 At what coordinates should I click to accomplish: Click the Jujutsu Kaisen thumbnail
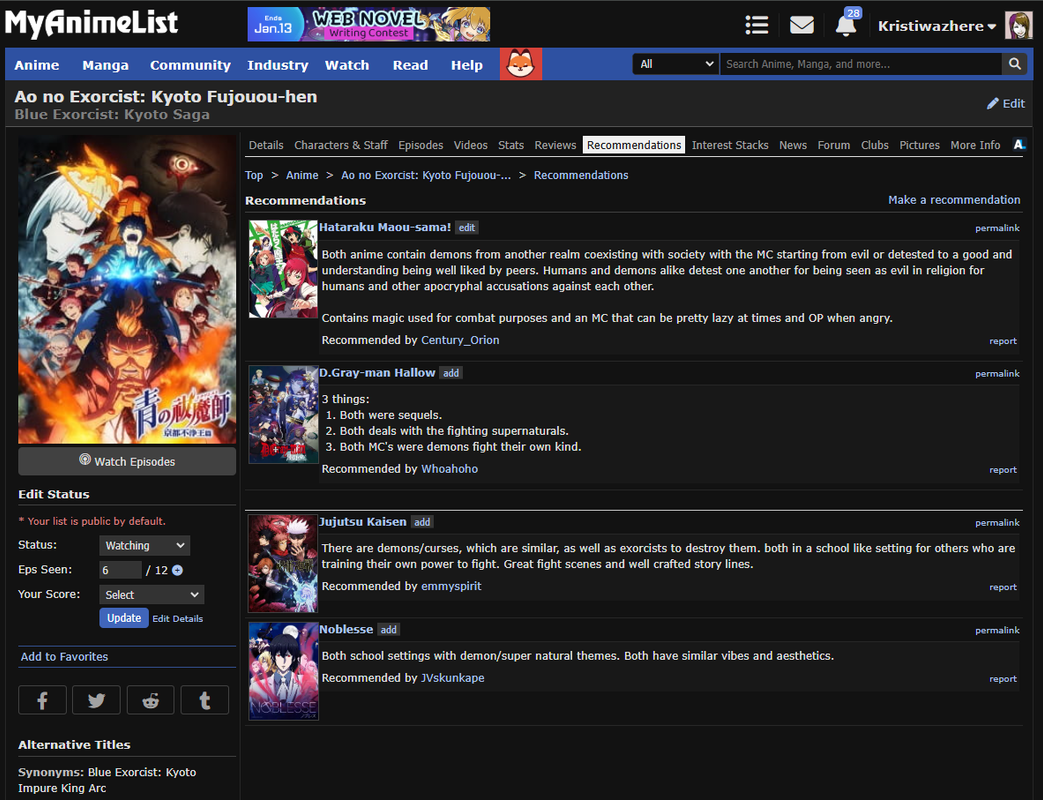coord(283,563)
